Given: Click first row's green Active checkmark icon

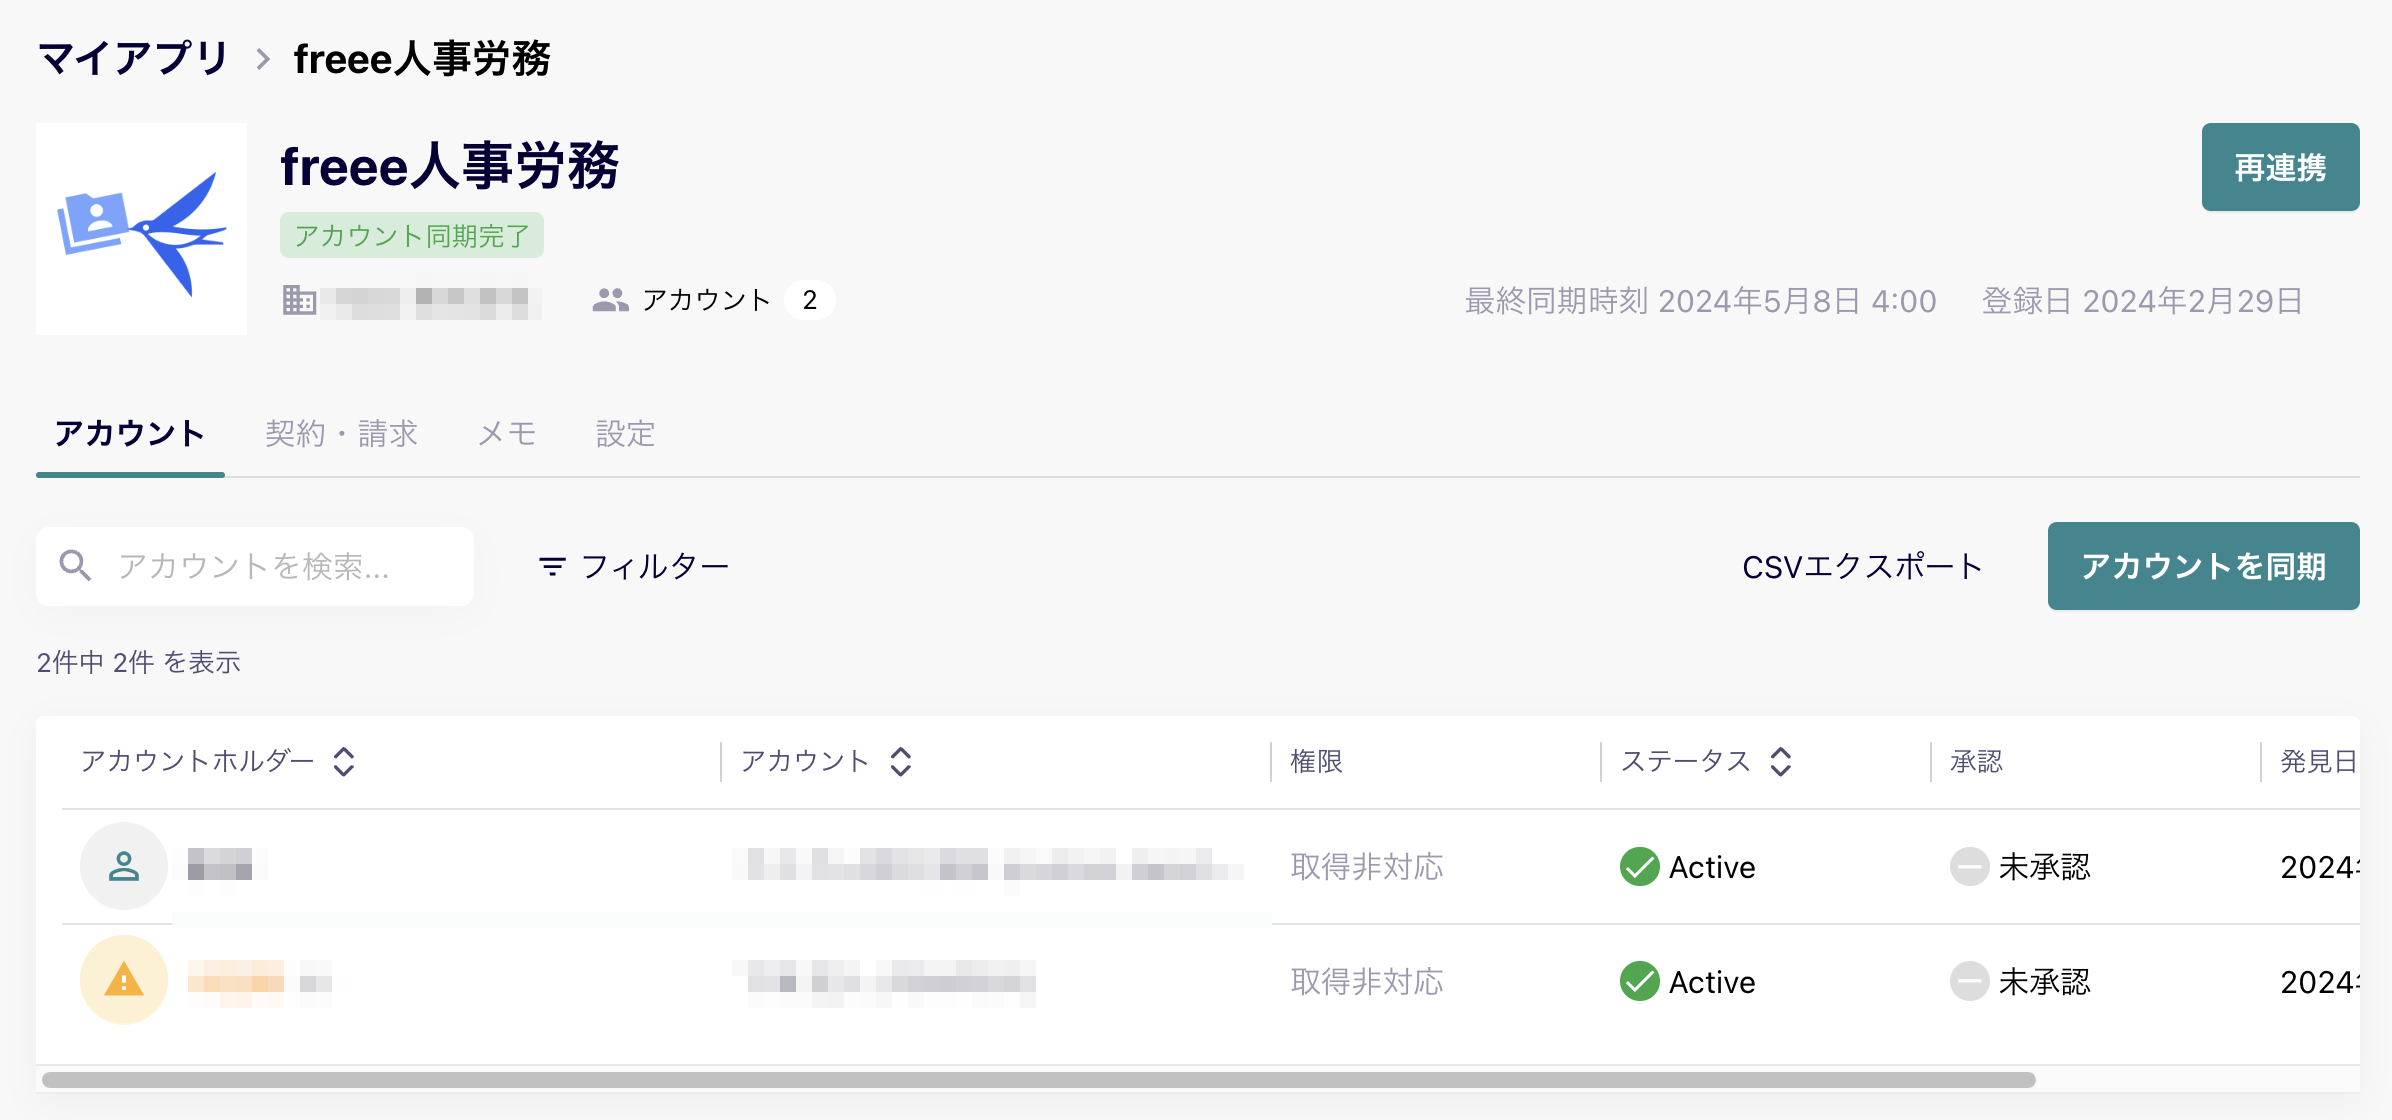Looking at the screenshot, I should pyautogui.click(x=1639, y=867).
